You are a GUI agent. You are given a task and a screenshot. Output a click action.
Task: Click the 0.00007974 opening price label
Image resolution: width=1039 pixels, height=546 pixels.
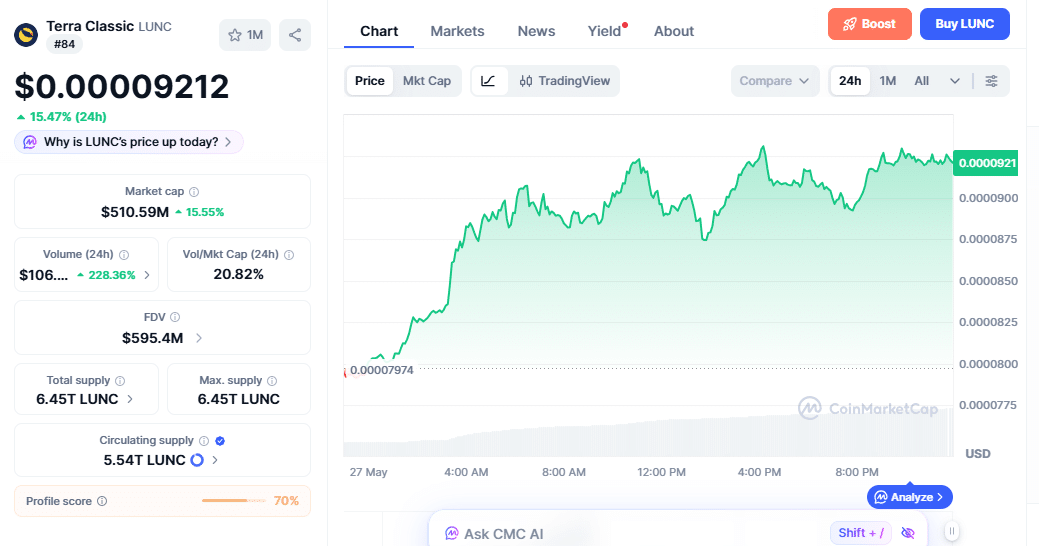tap(382, 370)
